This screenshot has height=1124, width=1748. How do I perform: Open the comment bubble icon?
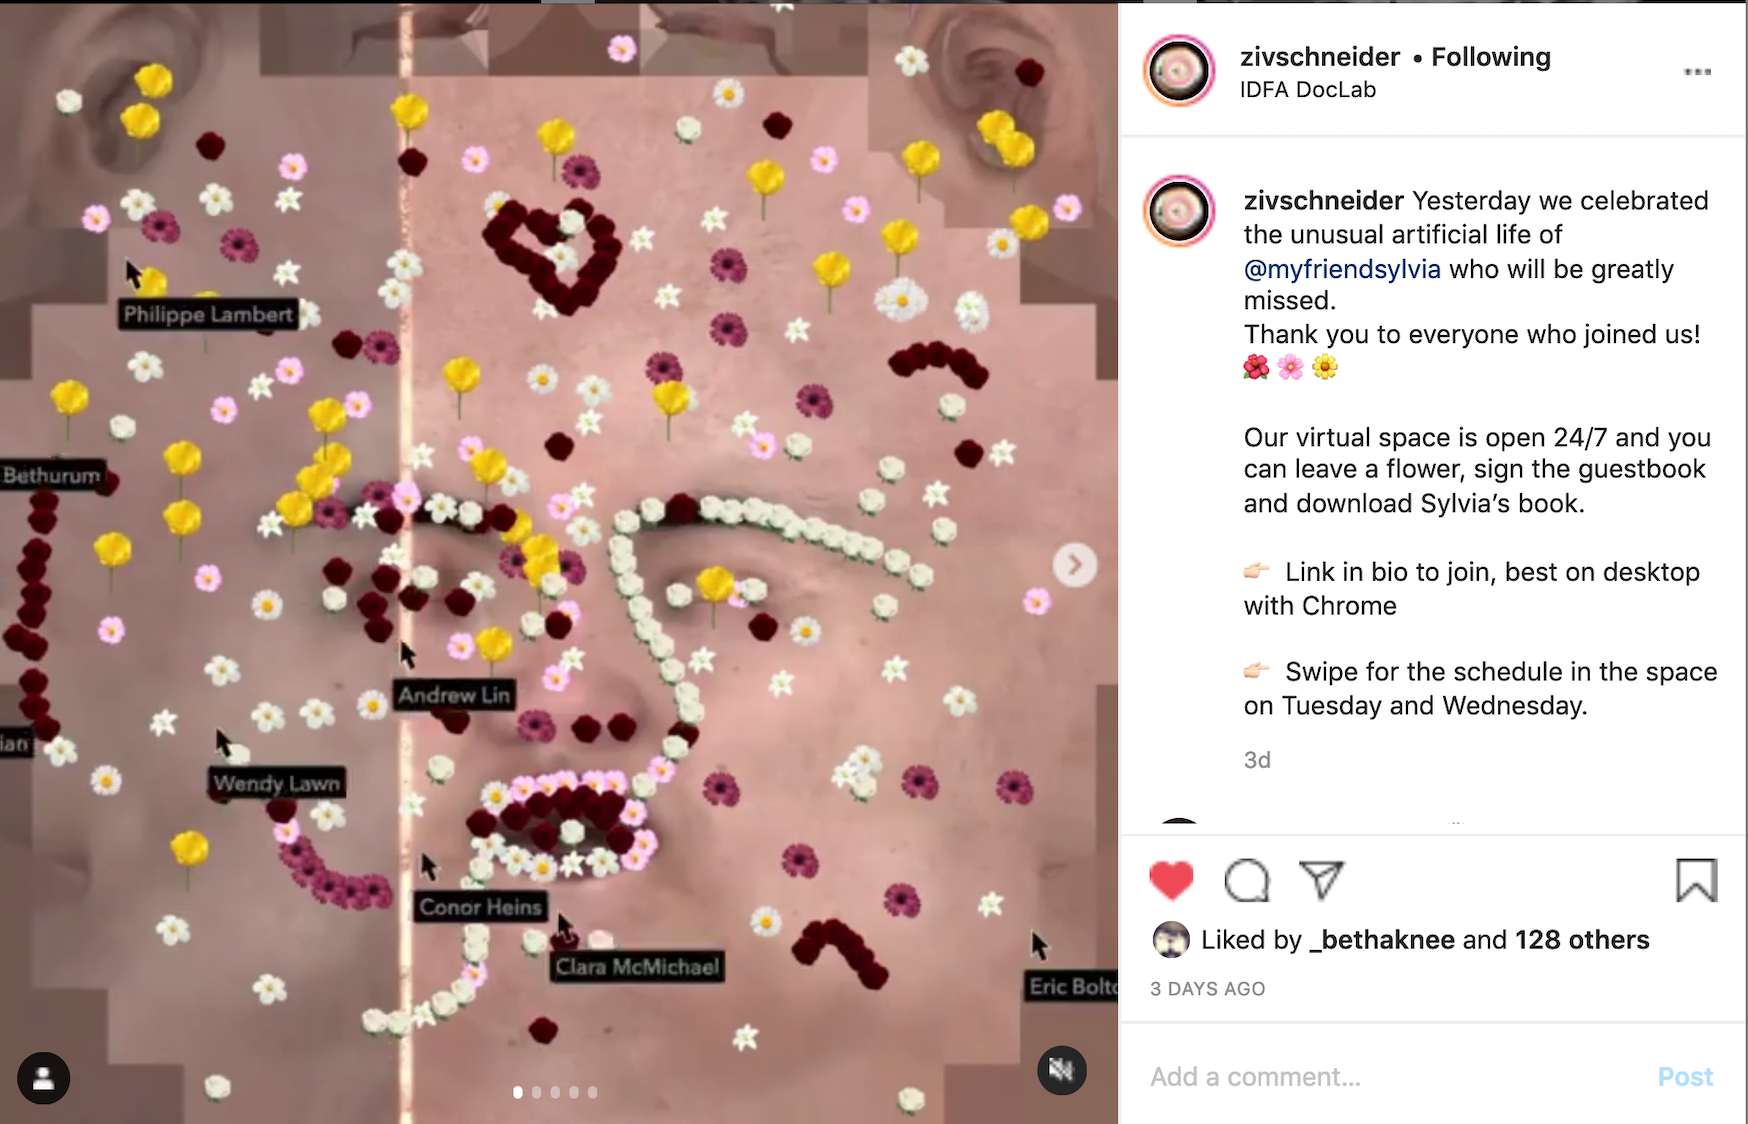coord(1247,881)
